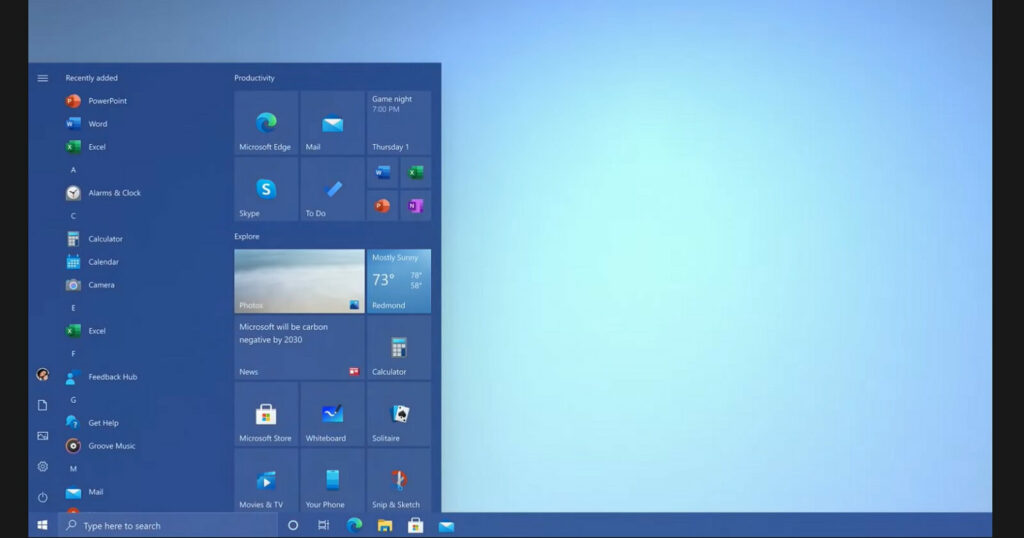Open the Photos tile thumbnail

coord(299,281)
